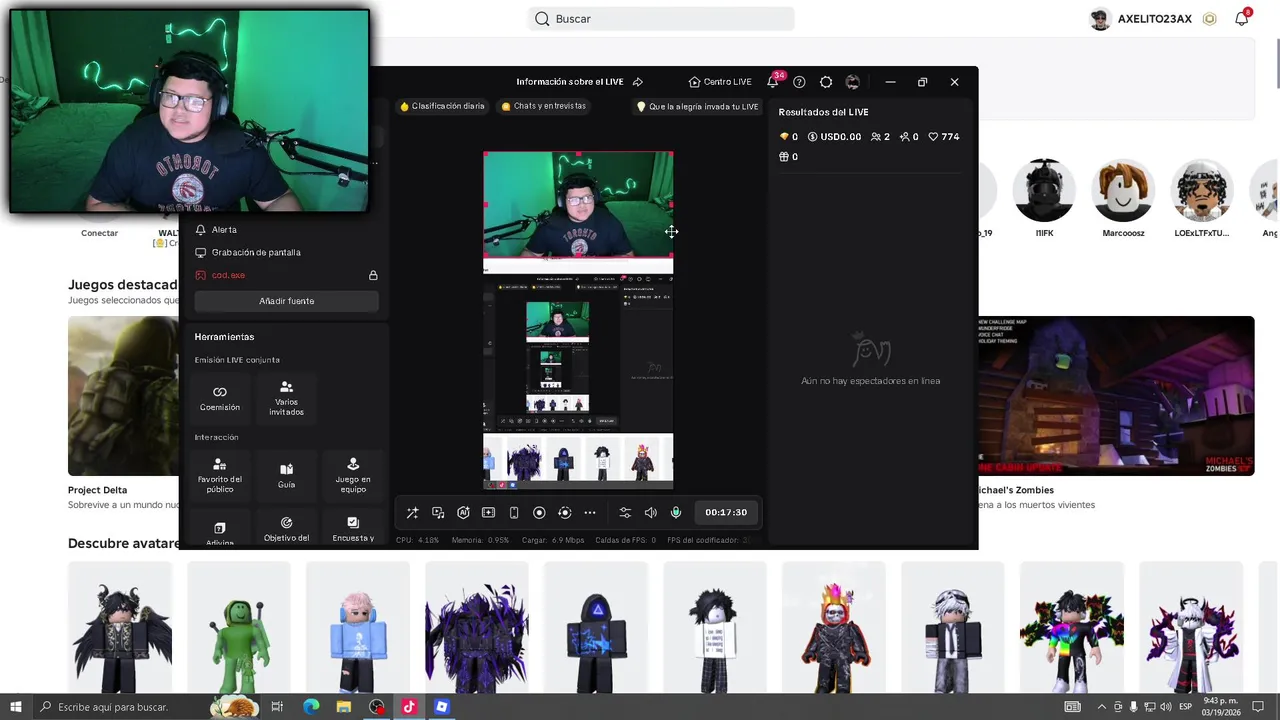Open the magic wand effects tool
Image resolution: width=1280 pixels, height=720 pixels.
pyautogui.click(x=412, y=513)
